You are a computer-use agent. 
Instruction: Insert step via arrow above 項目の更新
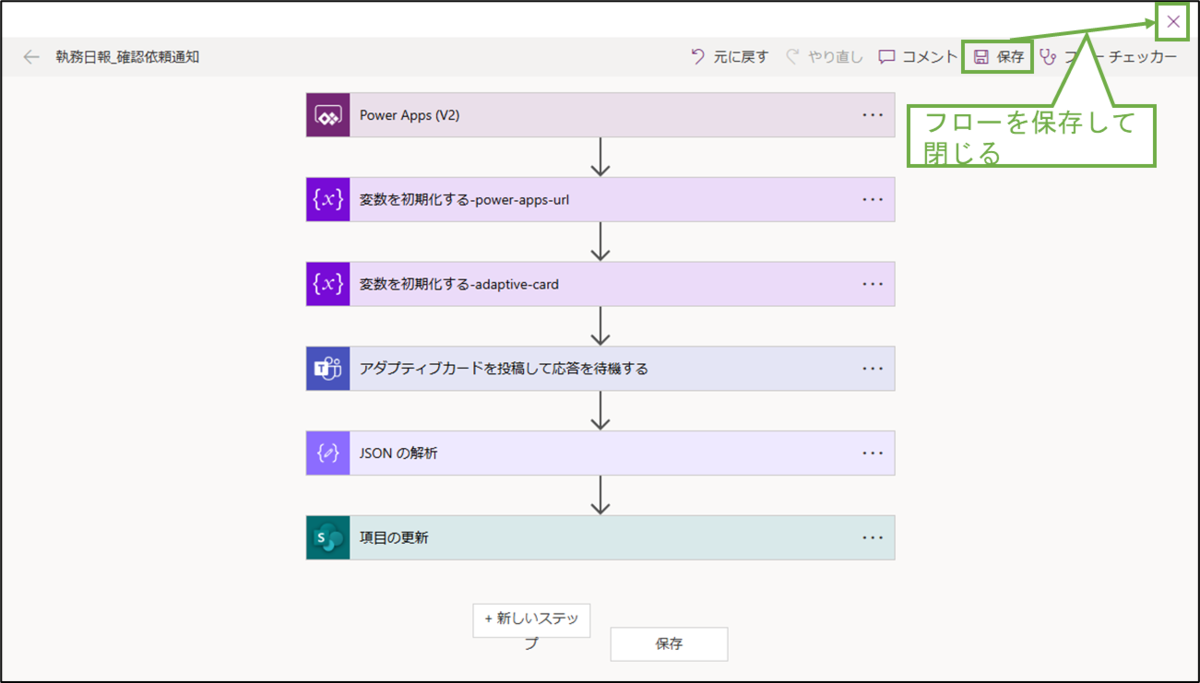click(600, 495)
